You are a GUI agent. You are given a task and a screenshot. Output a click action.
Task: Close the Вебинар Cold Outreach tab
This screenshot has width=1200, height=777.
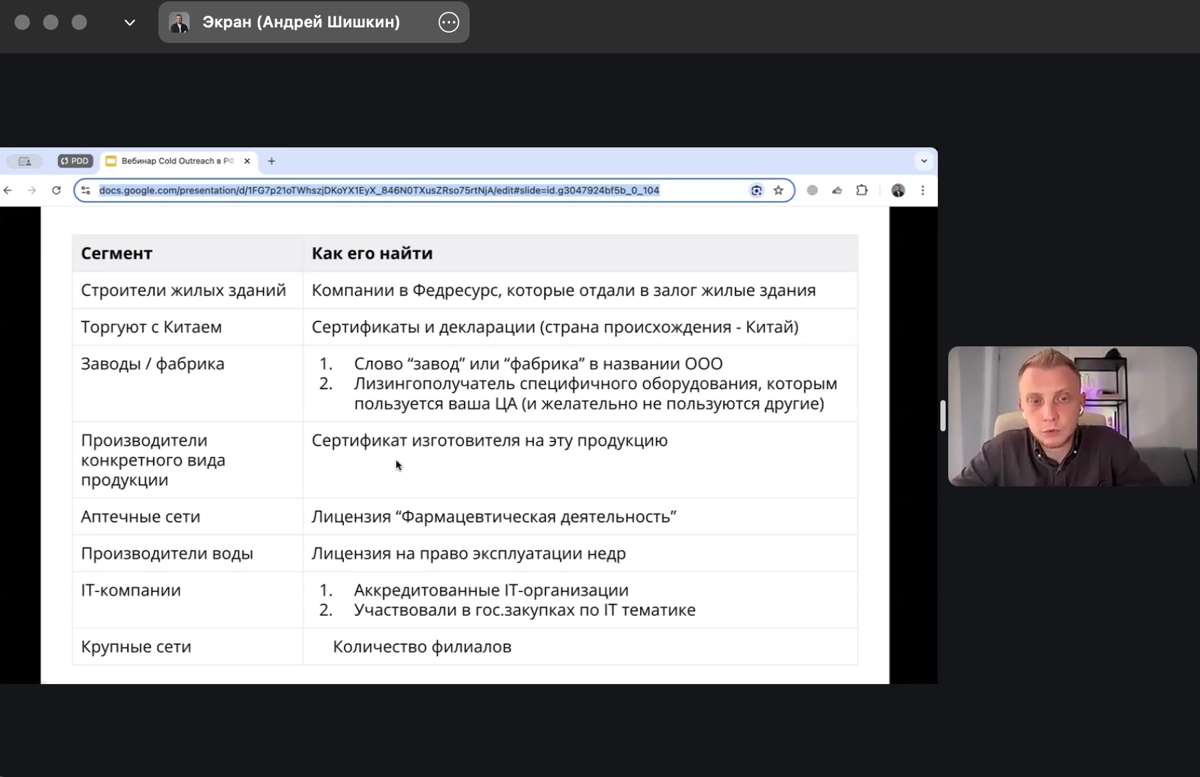247,161
